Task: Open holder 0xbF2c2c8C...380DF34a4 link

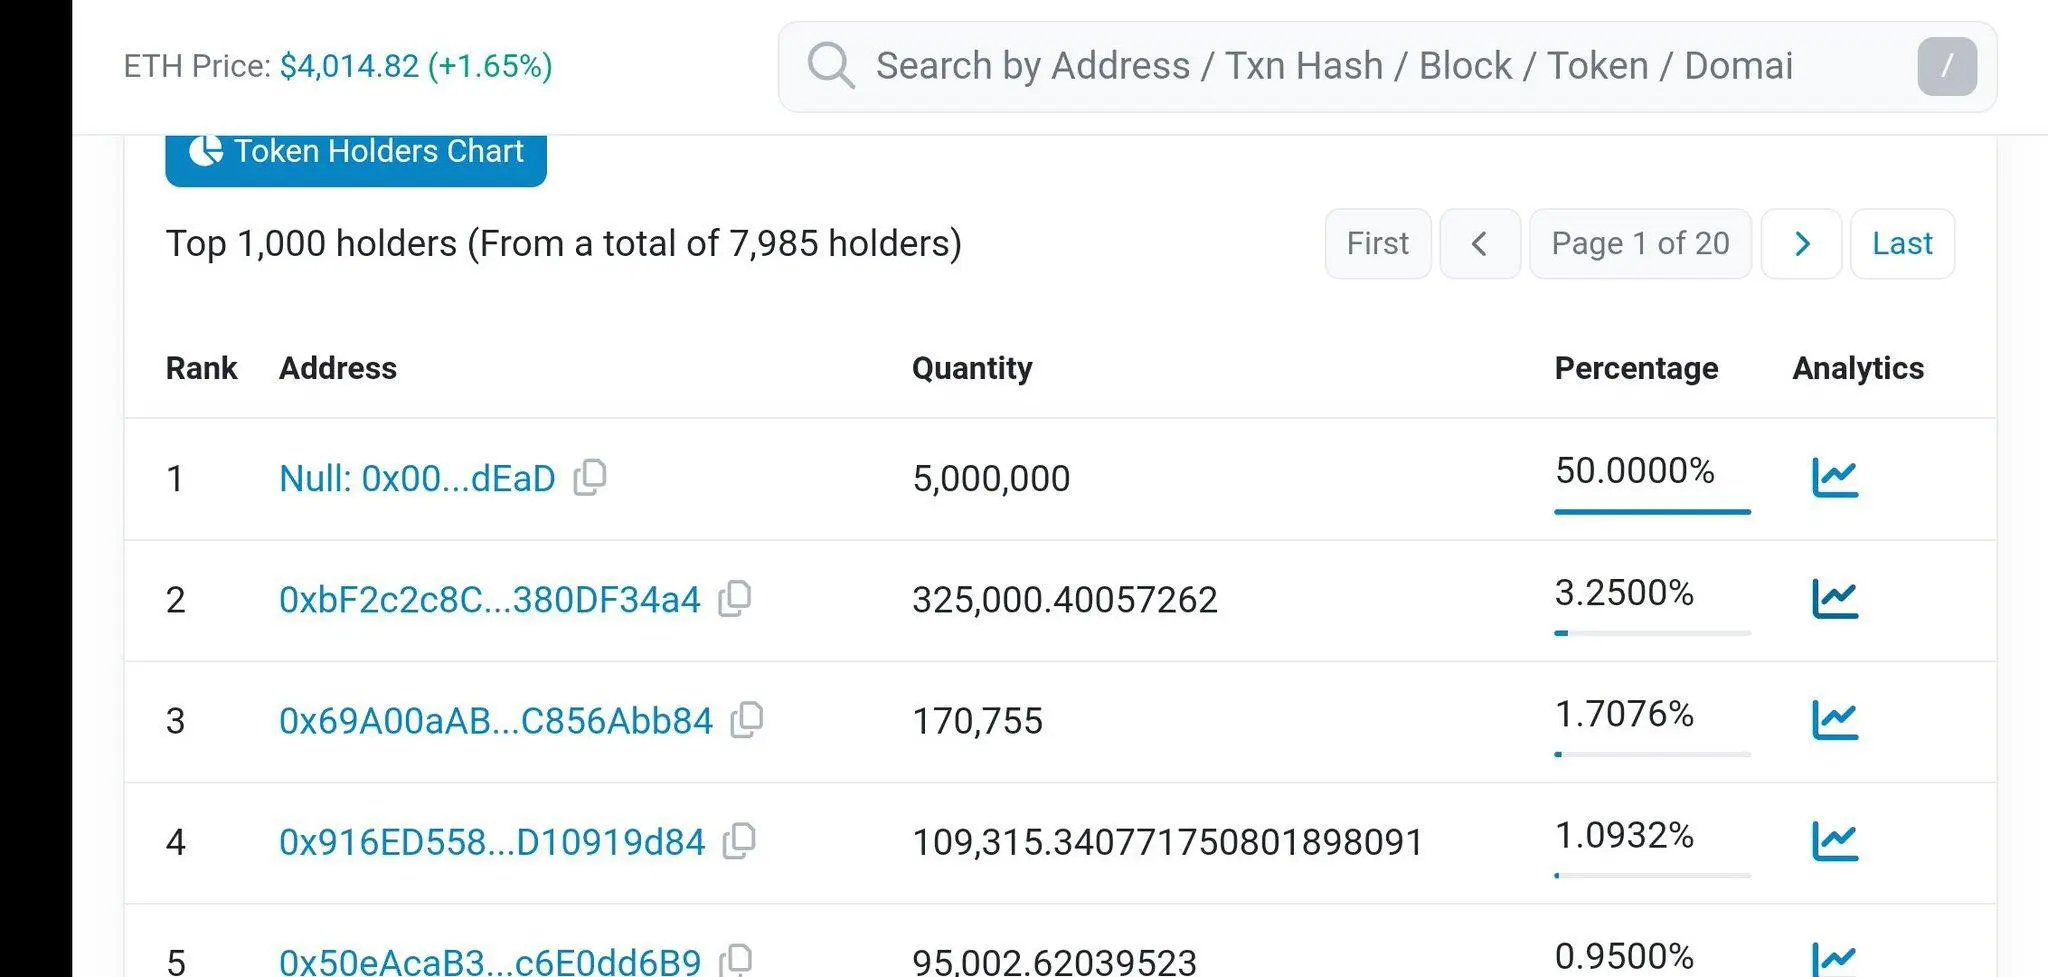Action: (489, 599)
